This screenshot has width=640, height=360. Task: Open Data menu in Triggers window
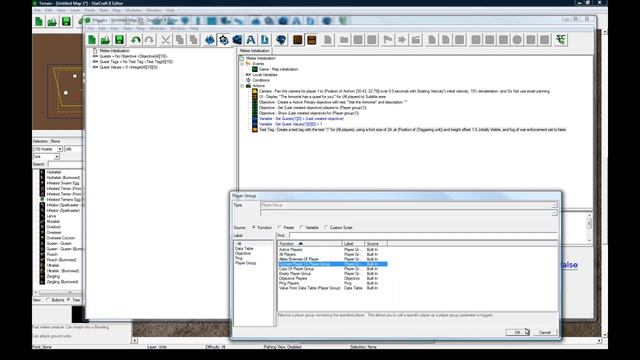click(x=128, y=28)
